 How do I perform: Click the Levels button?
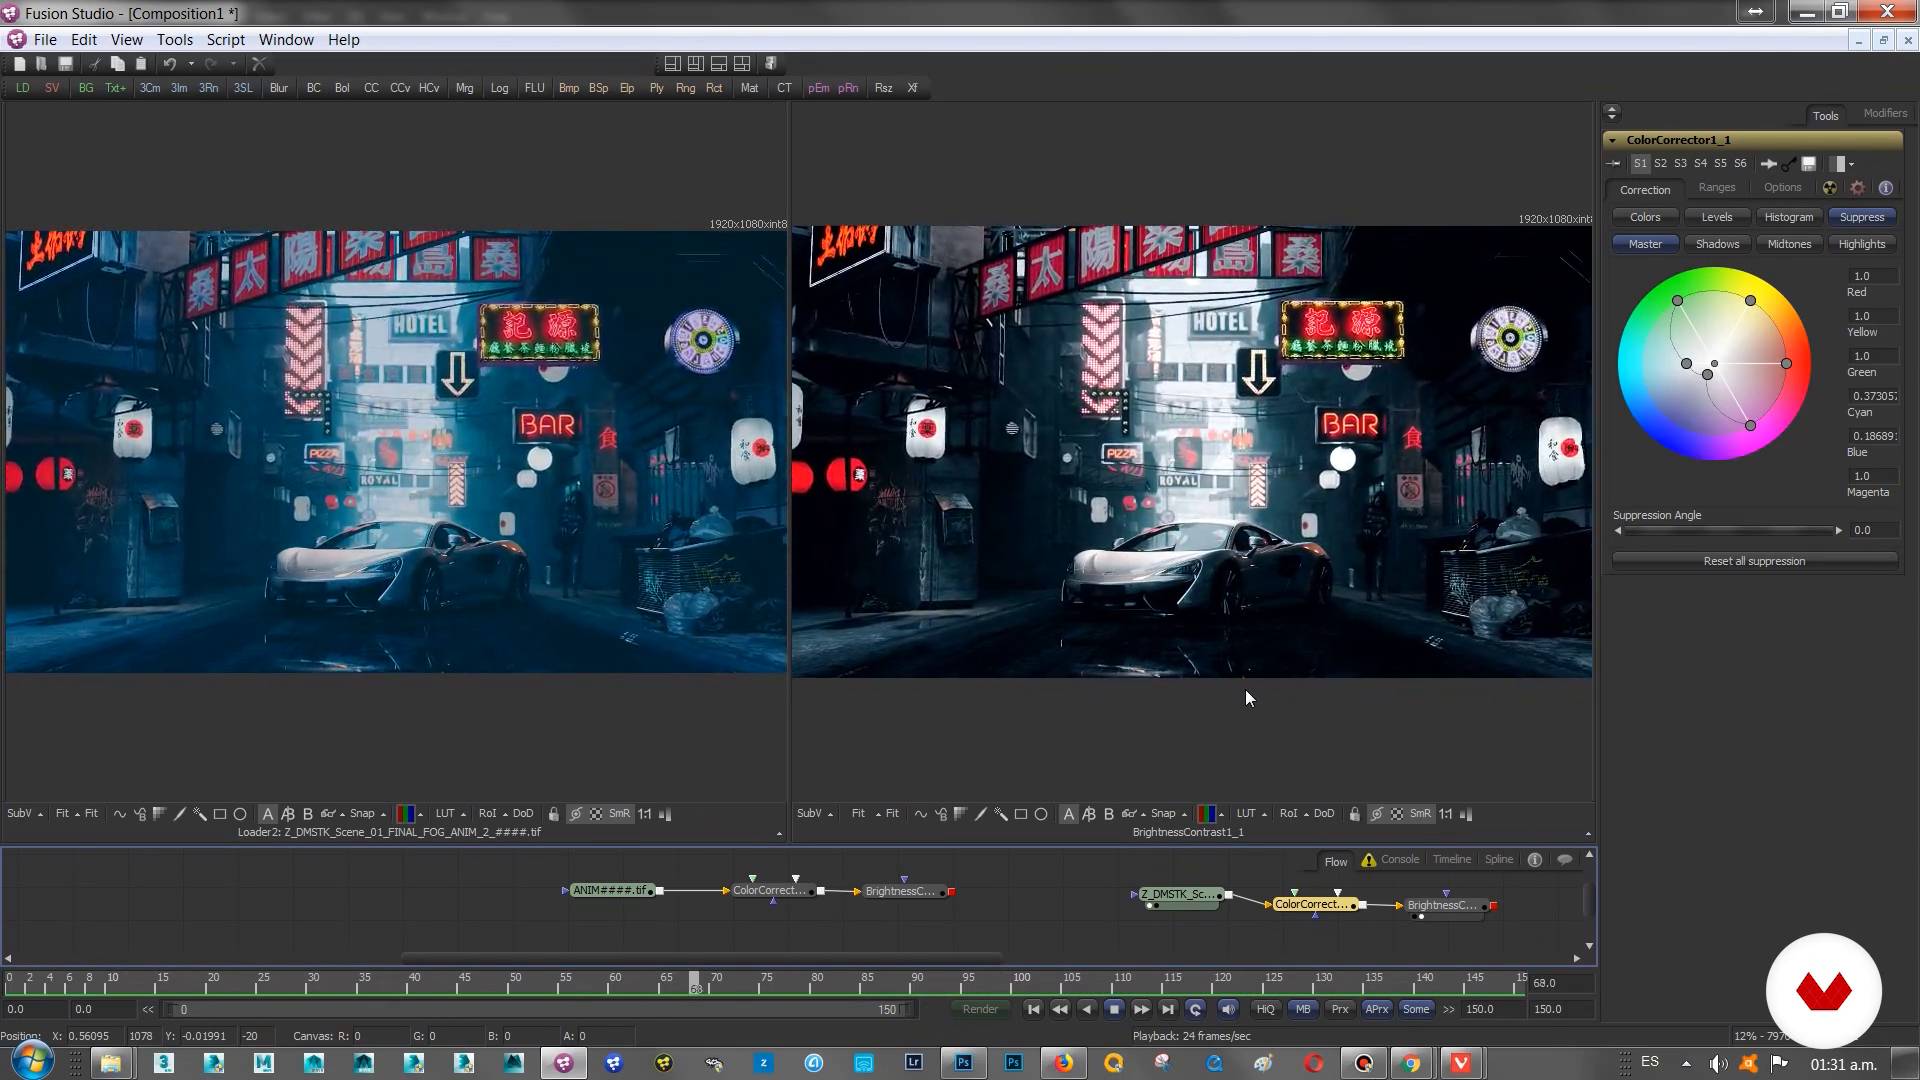click(x=1717, y=217)
